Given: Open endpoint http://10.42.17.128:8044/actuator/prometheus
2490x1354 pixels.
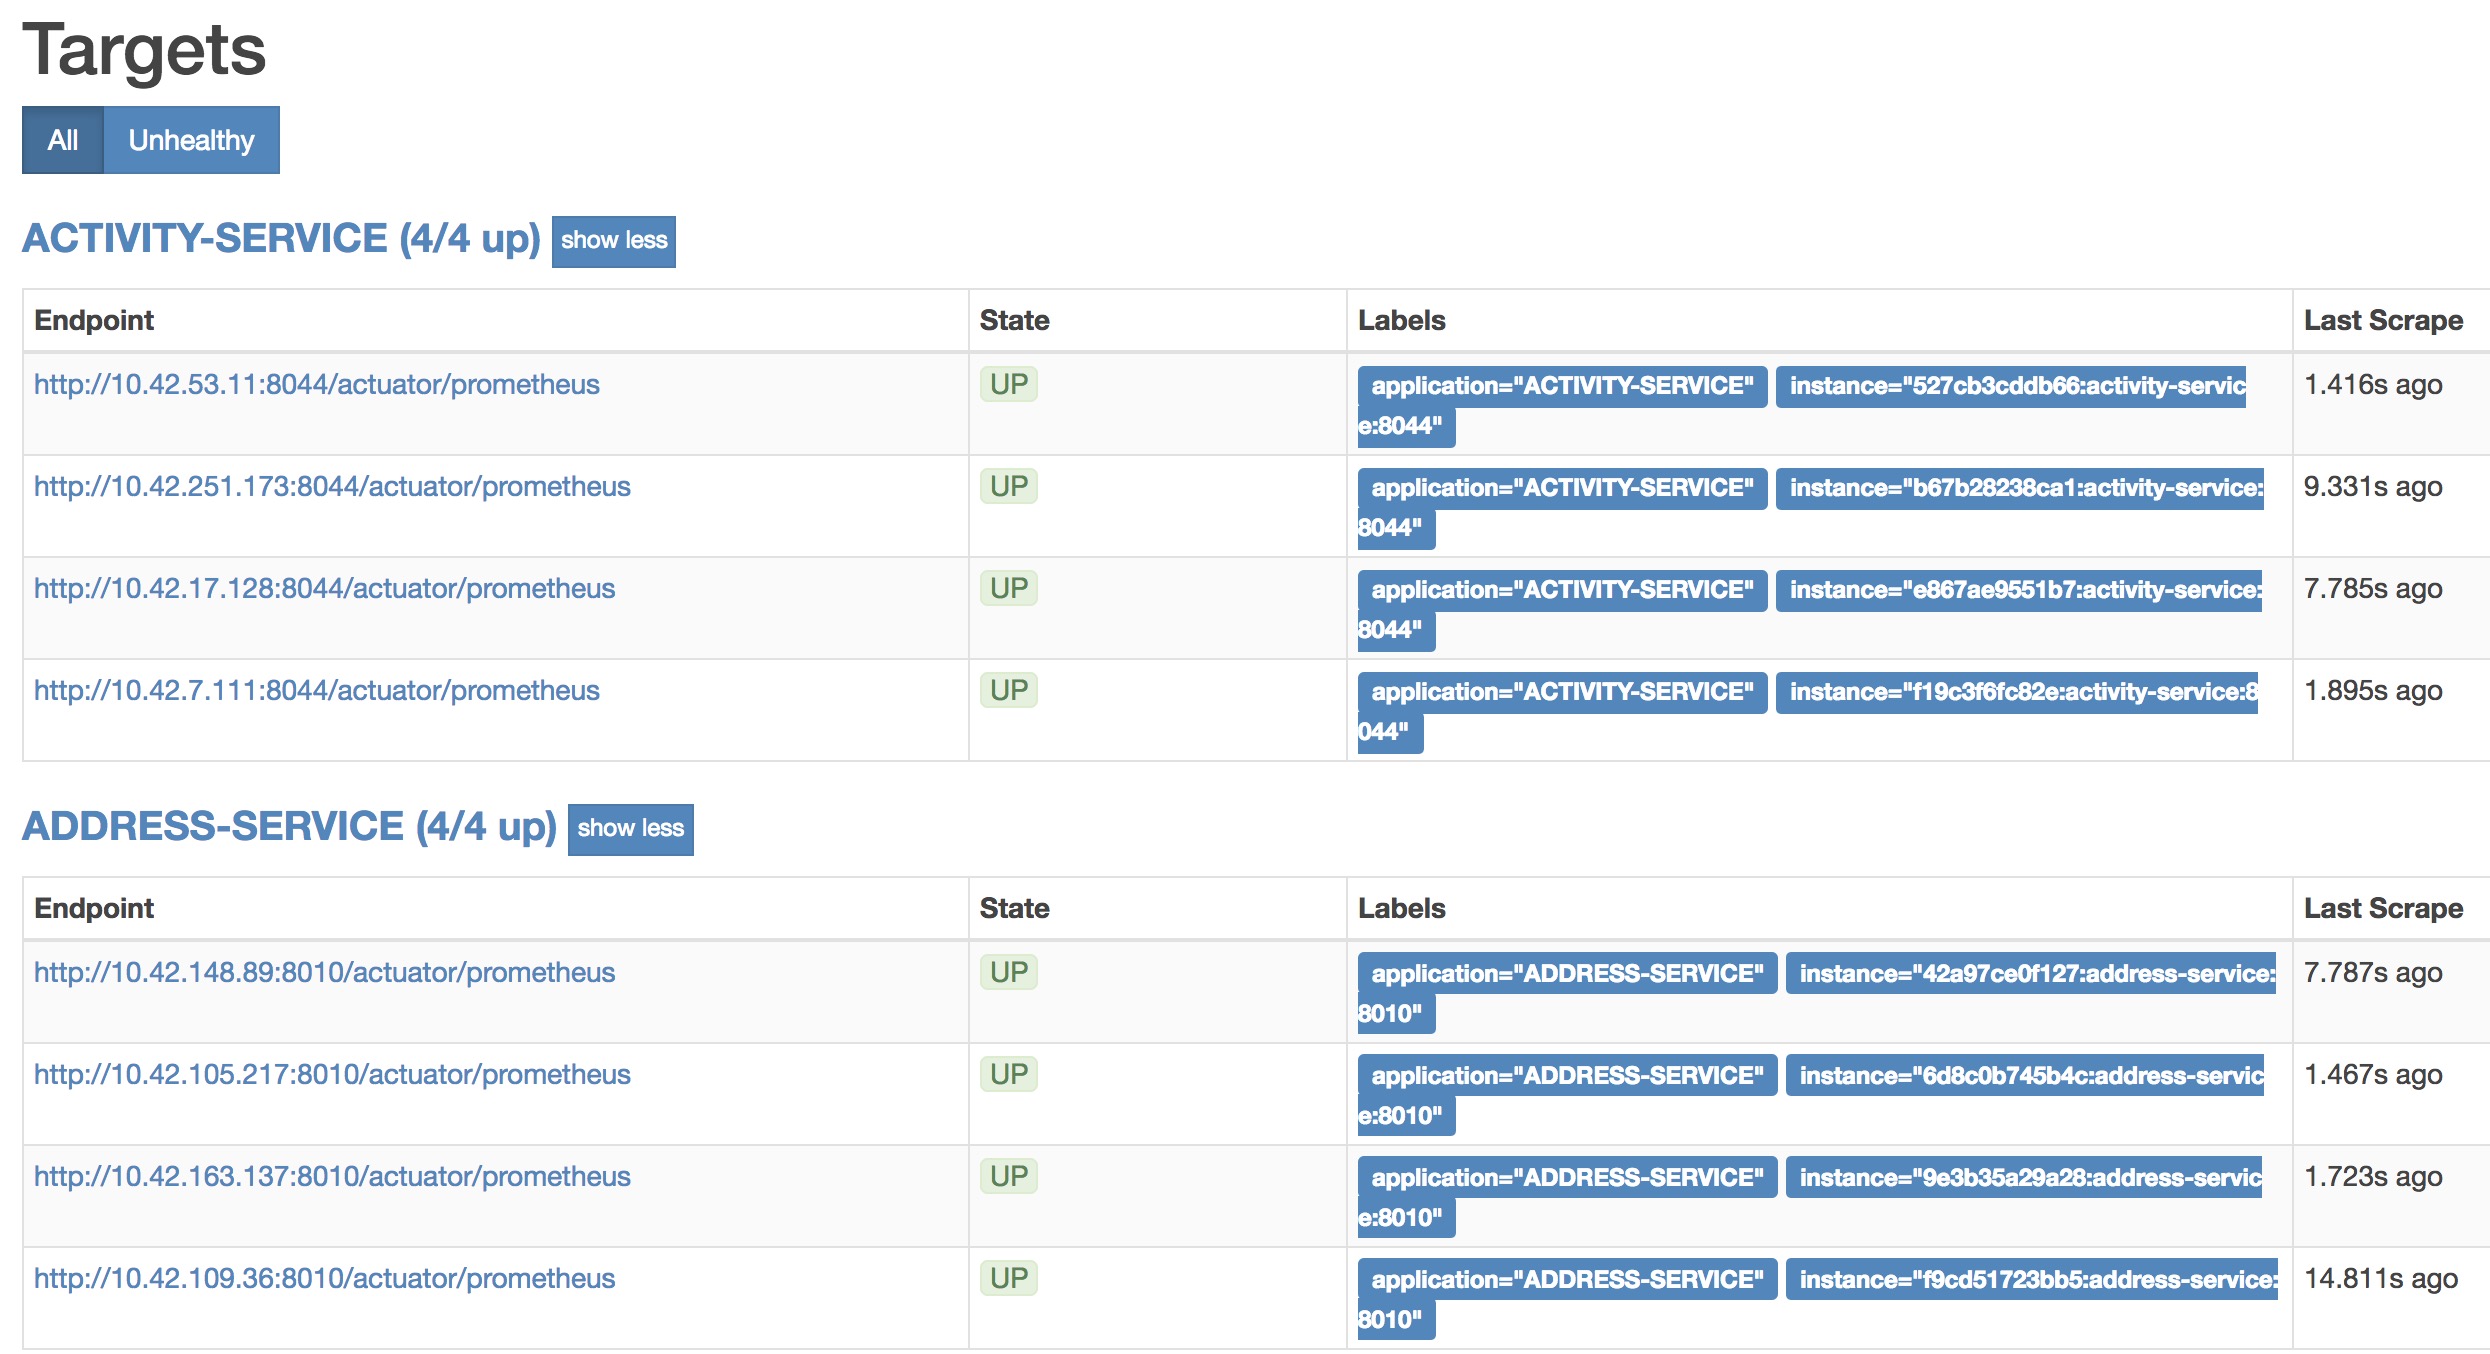Looking at the screenshot, I should click(324, 589).
